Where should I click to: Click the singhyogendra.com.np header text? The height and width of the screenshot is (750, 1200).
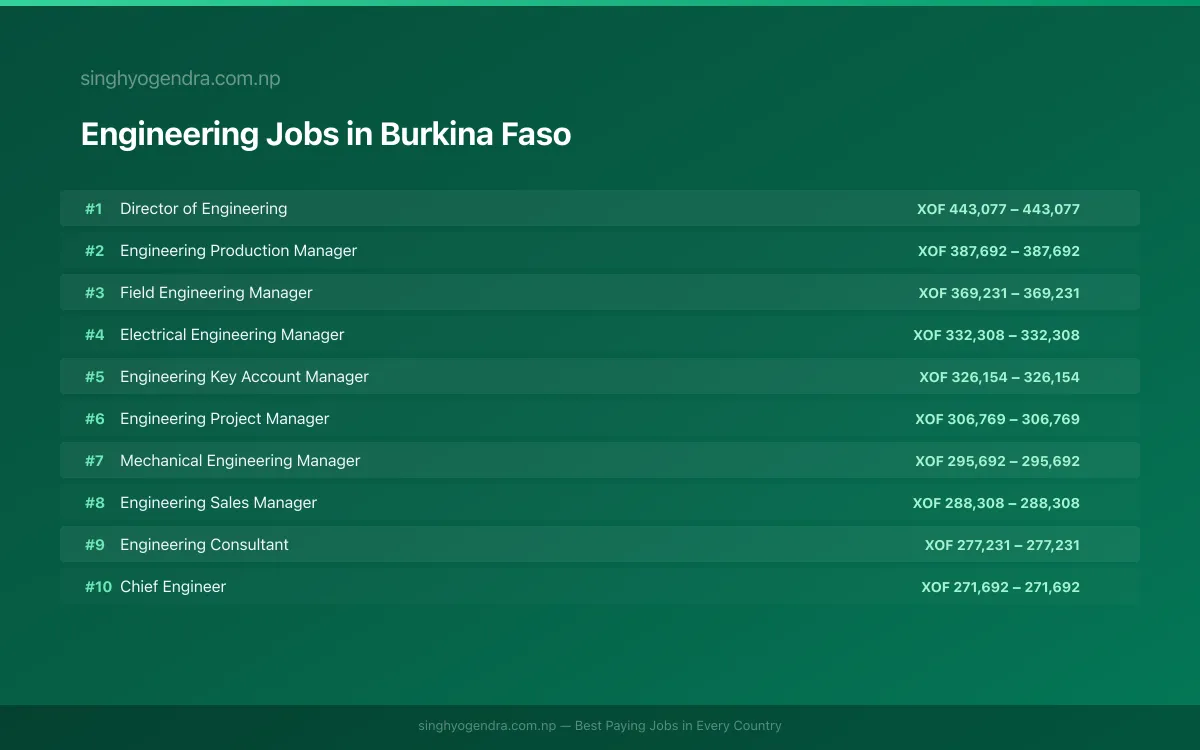click(x=180, y=79)
